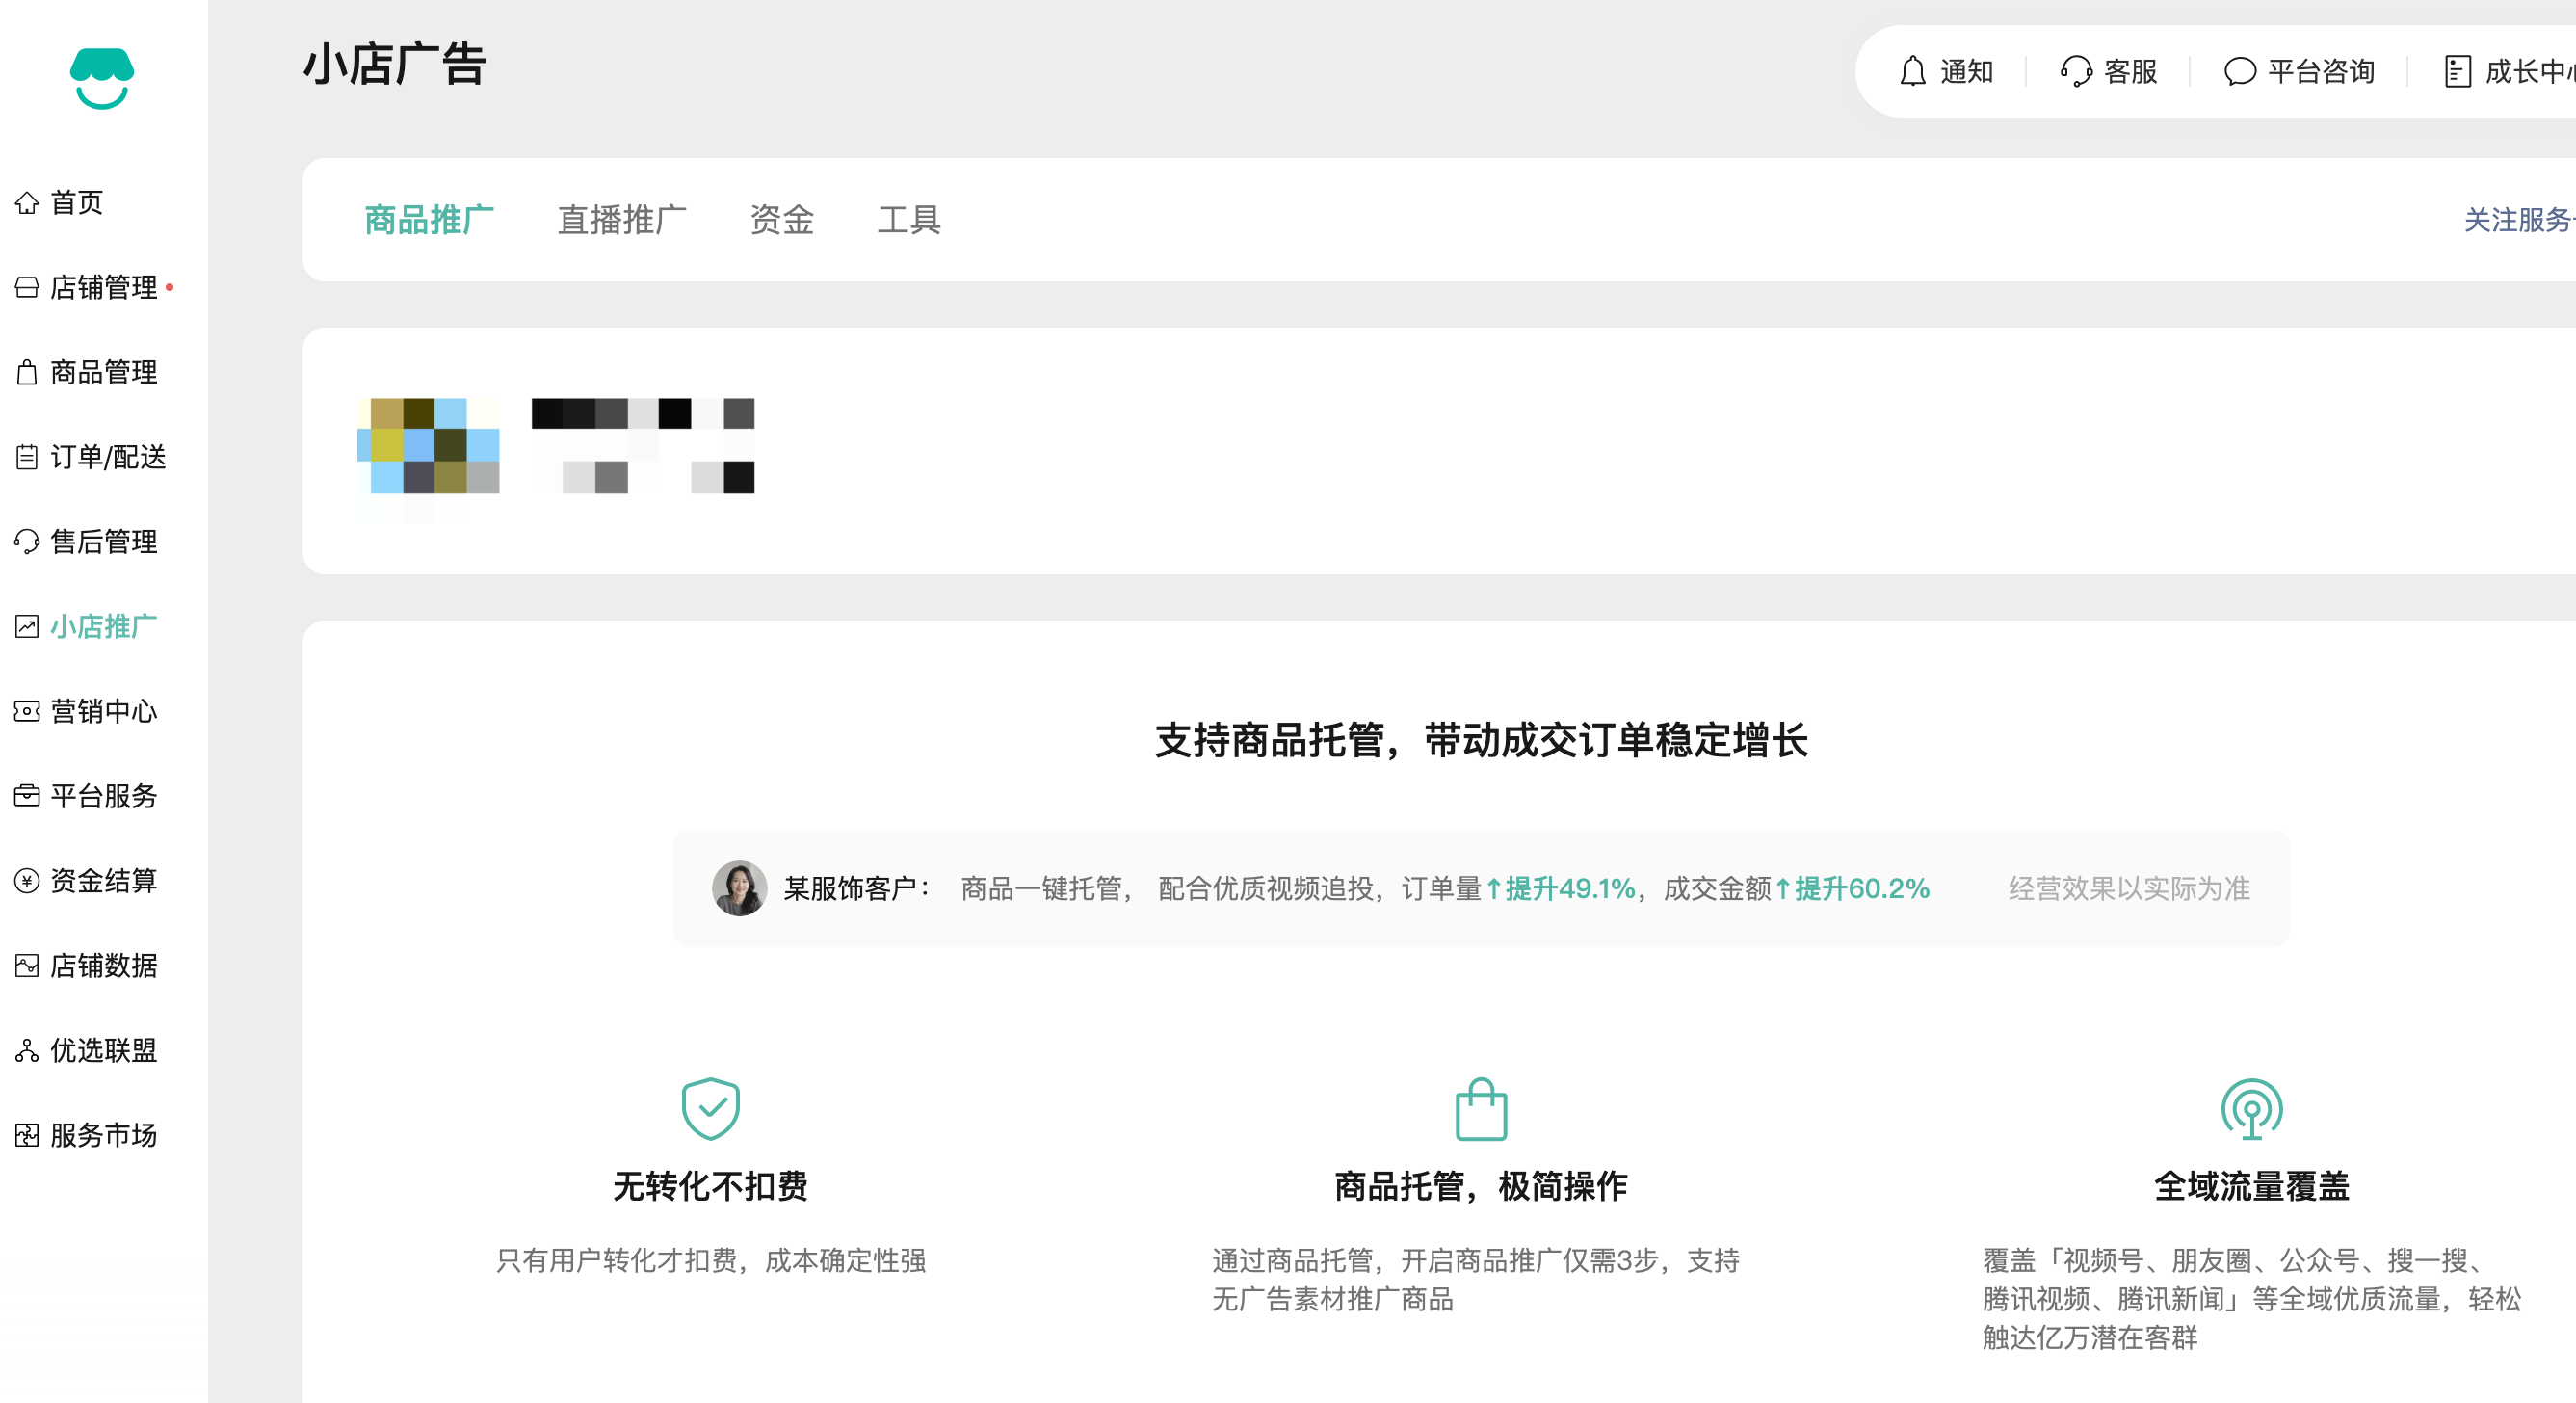Click the 客服 headset icon in header
Image resolution: width=2576 pixels, height=1403 pixels.
click(2076, 72)
